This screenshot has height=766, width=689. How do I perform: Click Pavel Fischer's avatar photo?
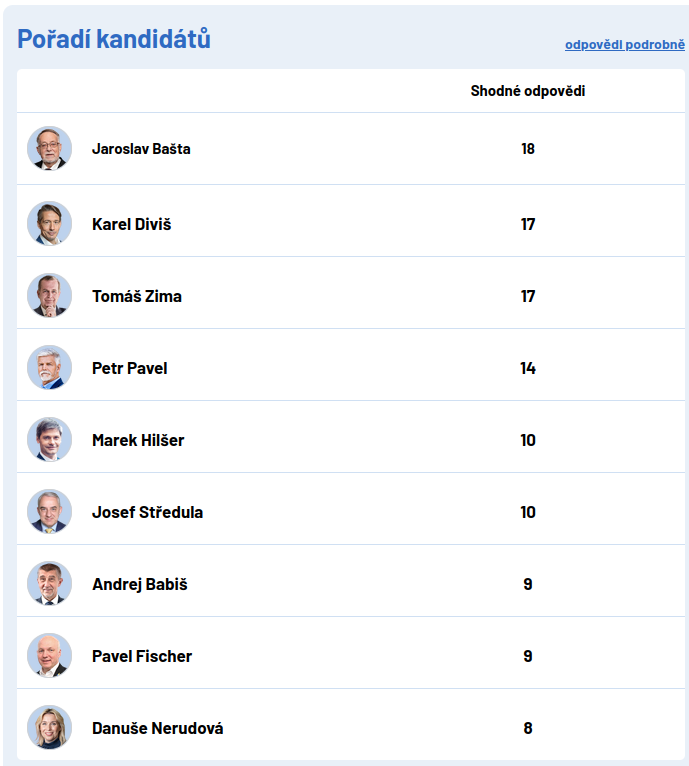[x=49, y=656]
